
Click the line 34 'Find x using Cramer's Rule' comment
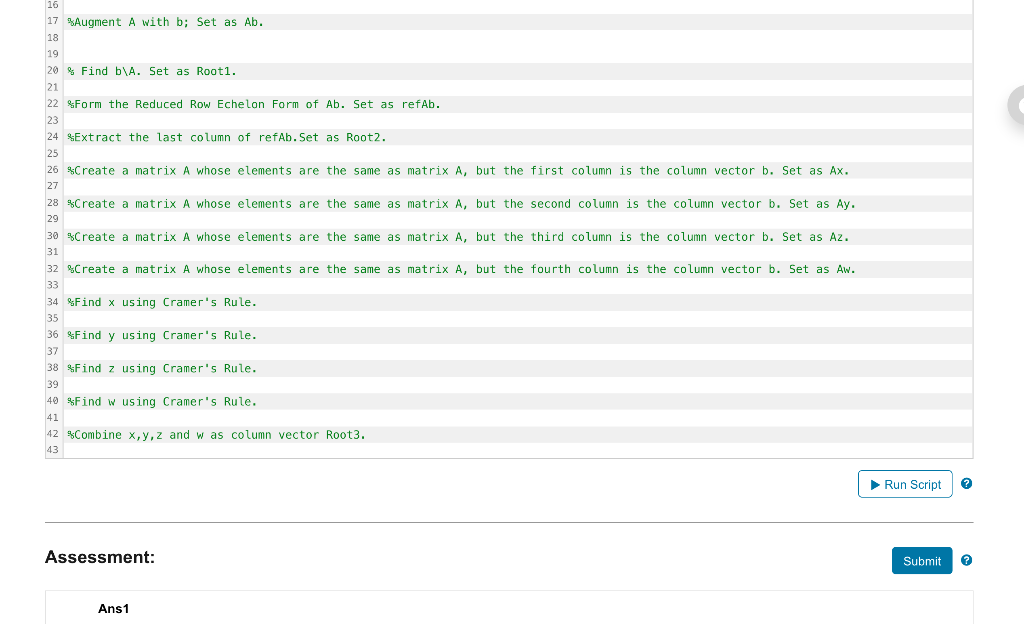(160, 302)
